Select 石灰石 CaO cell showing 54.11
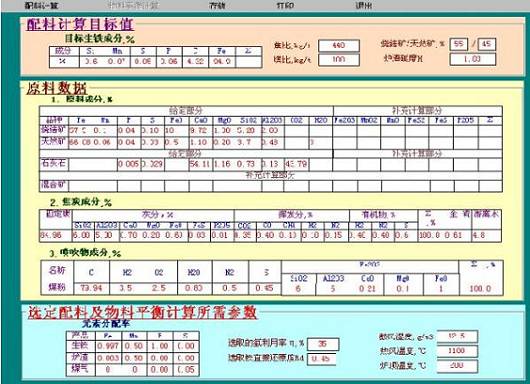This screenshot has width=530, height=384. click(x=200, y=165)
